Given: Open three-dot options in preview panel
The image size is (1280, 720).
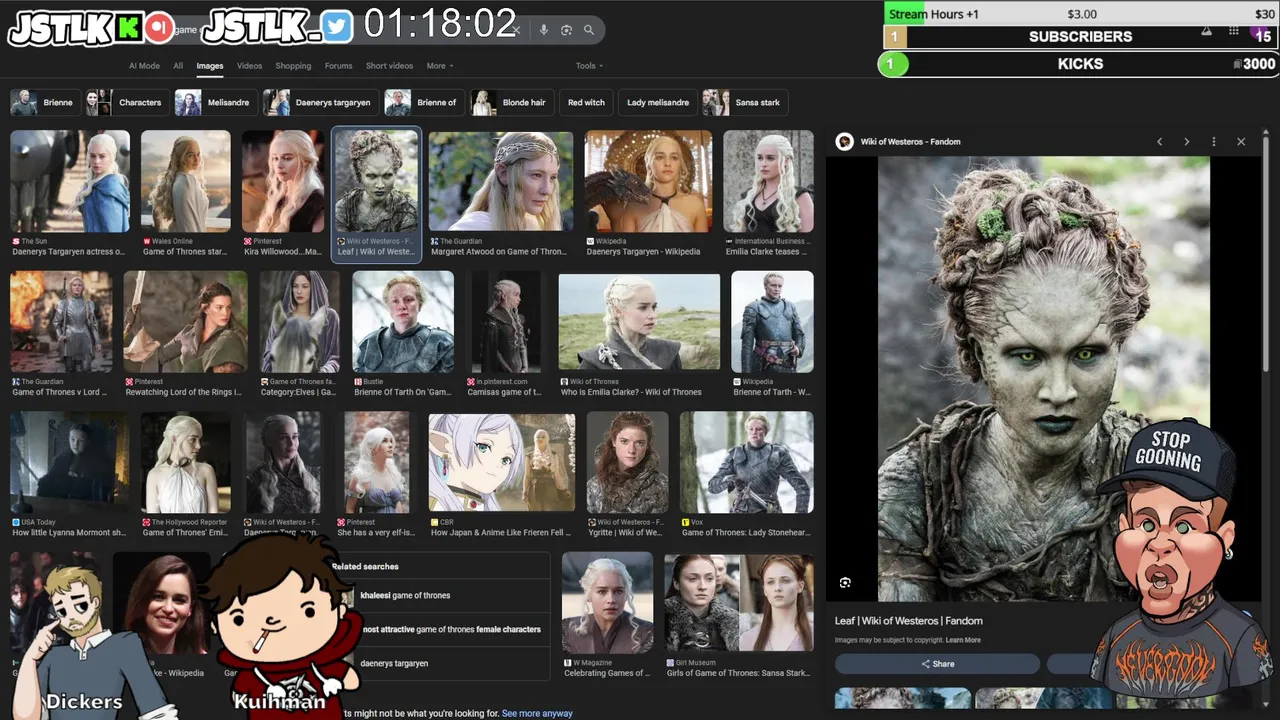Looking at the screenshot, I should (1214, 142).
